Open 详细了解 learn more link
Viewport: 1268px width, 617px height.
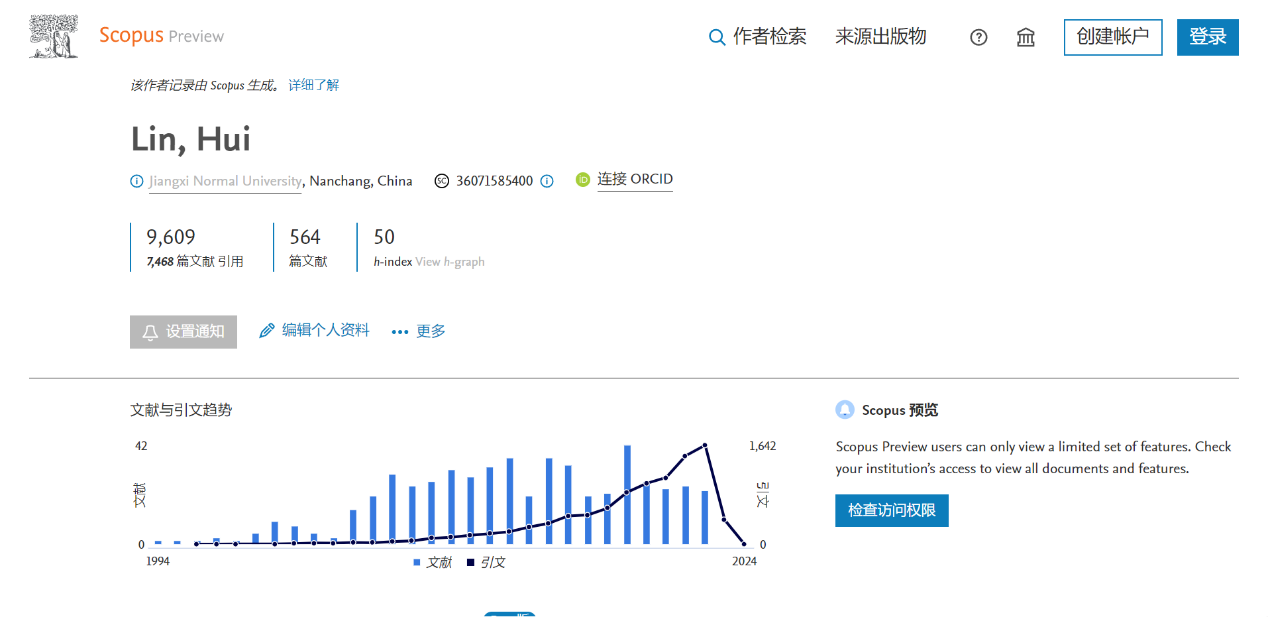[314, 85]
